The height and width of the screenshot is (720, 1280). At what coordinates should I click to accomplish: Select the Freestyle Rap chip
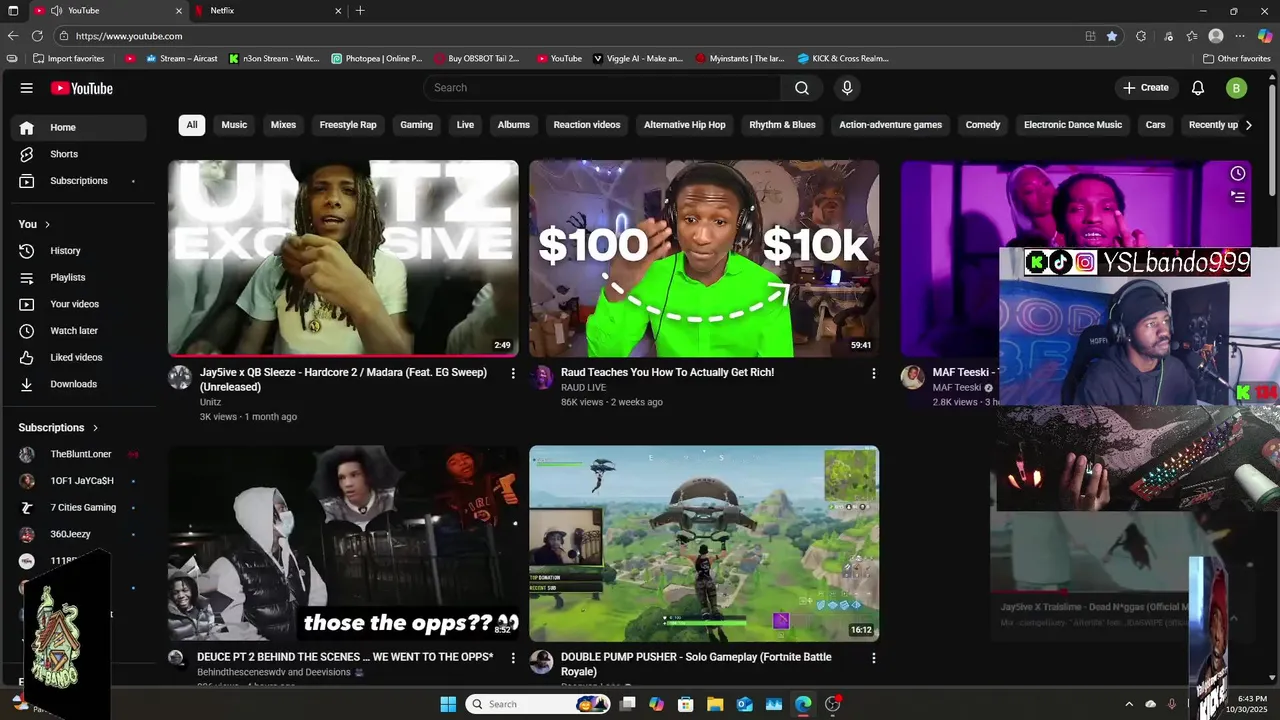(x=348, y=125)
